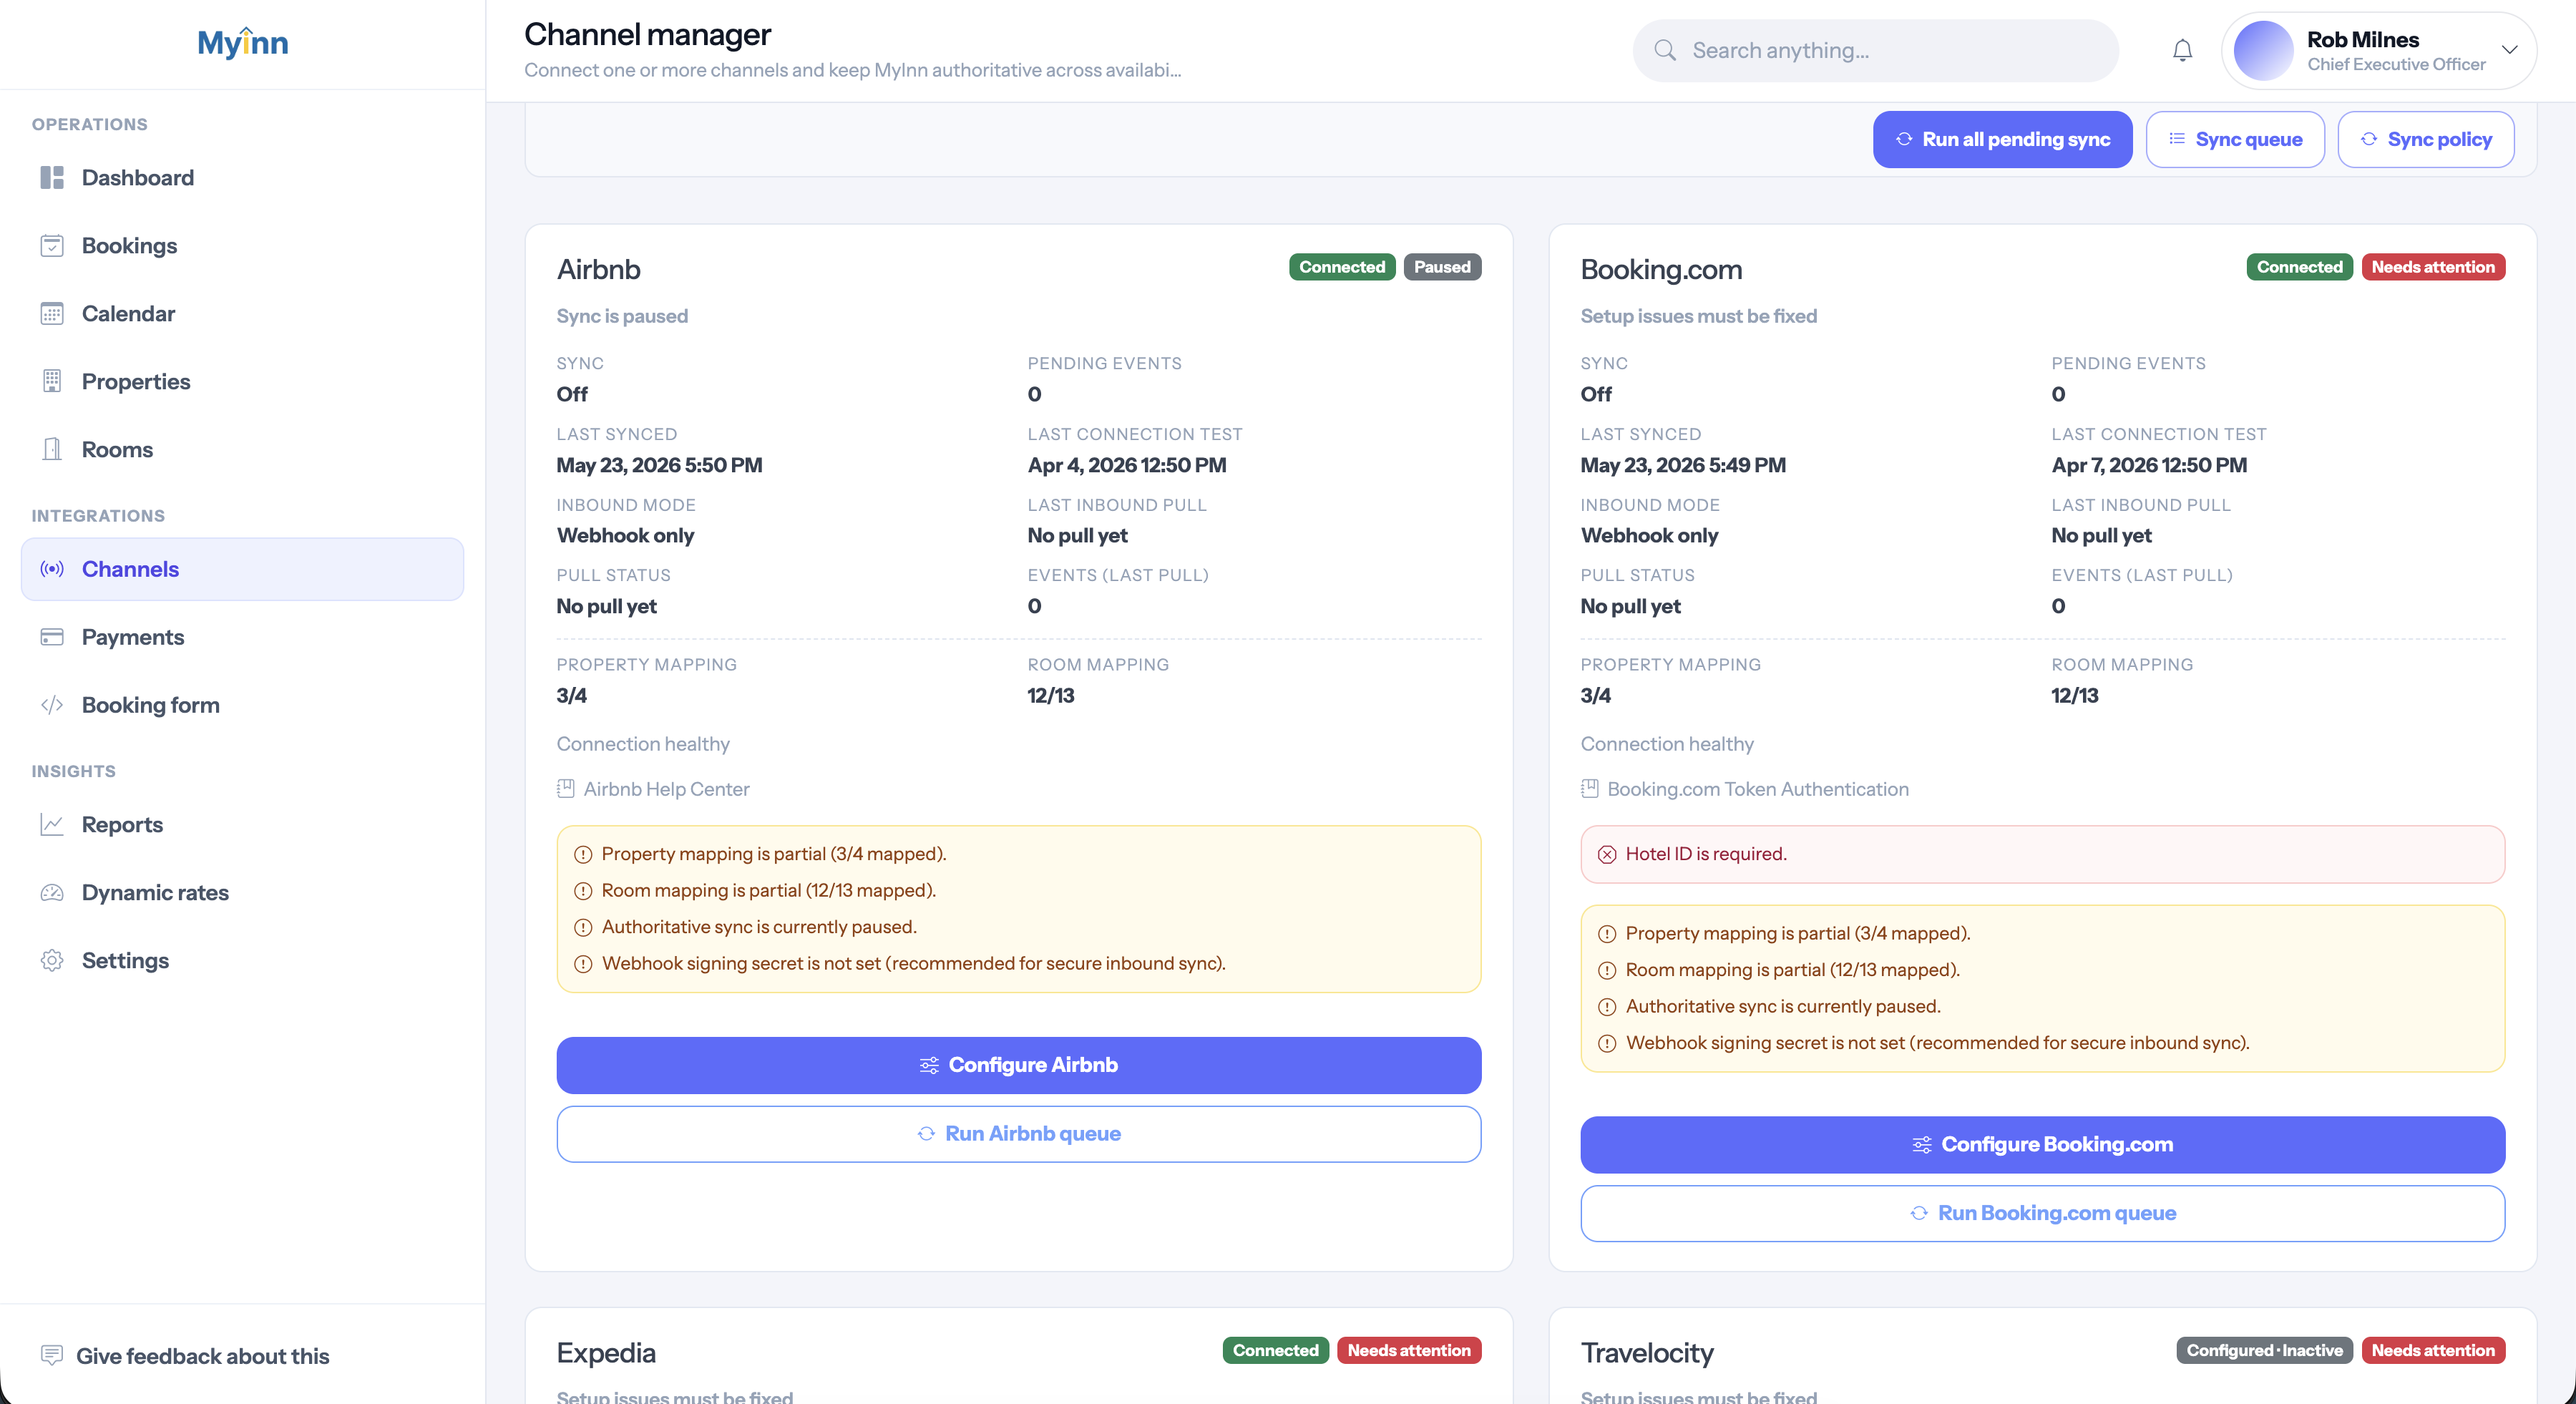2576x1404 pixels.
Task: Open Dynamic rates page
Action: 242,893
